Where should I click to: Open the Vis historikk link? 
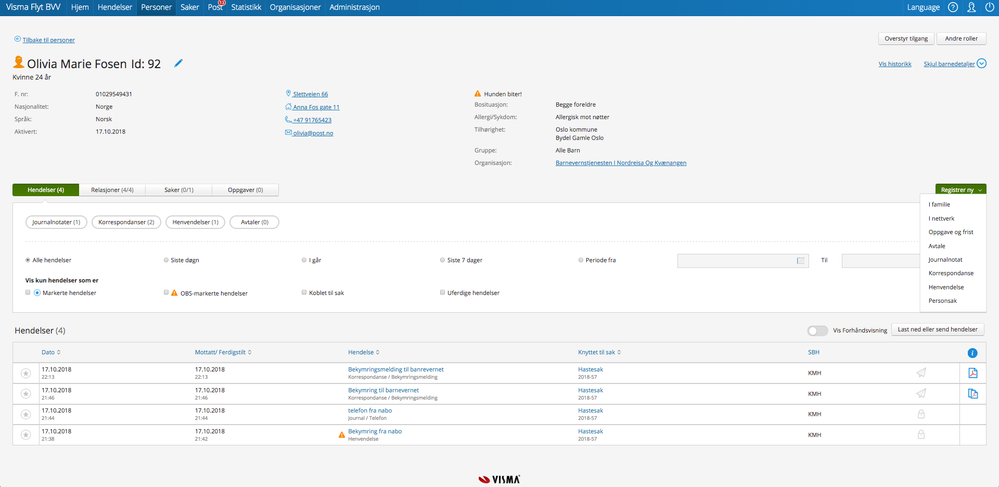(895, 64)
